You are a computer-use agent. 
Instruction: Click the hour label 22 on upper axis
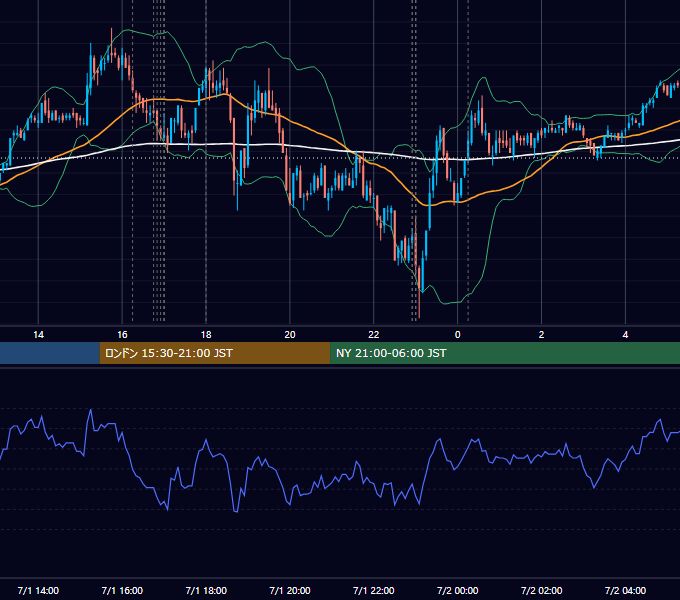(x=373, y=335)
